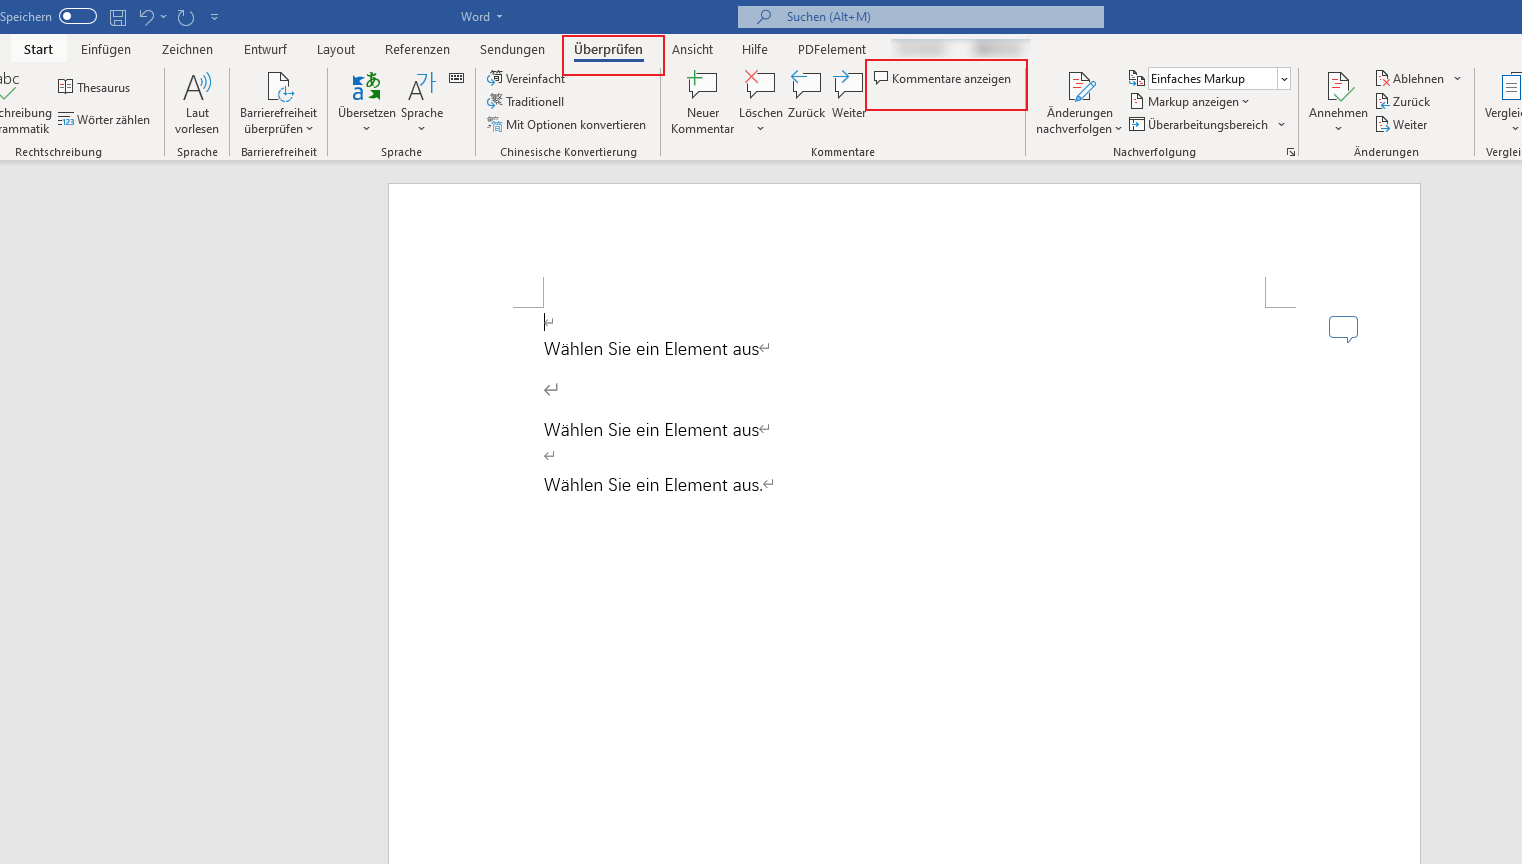1522x864 pixels.
Task: Click the small keyboard icon beside Sprache
Action: coord(457,78)
